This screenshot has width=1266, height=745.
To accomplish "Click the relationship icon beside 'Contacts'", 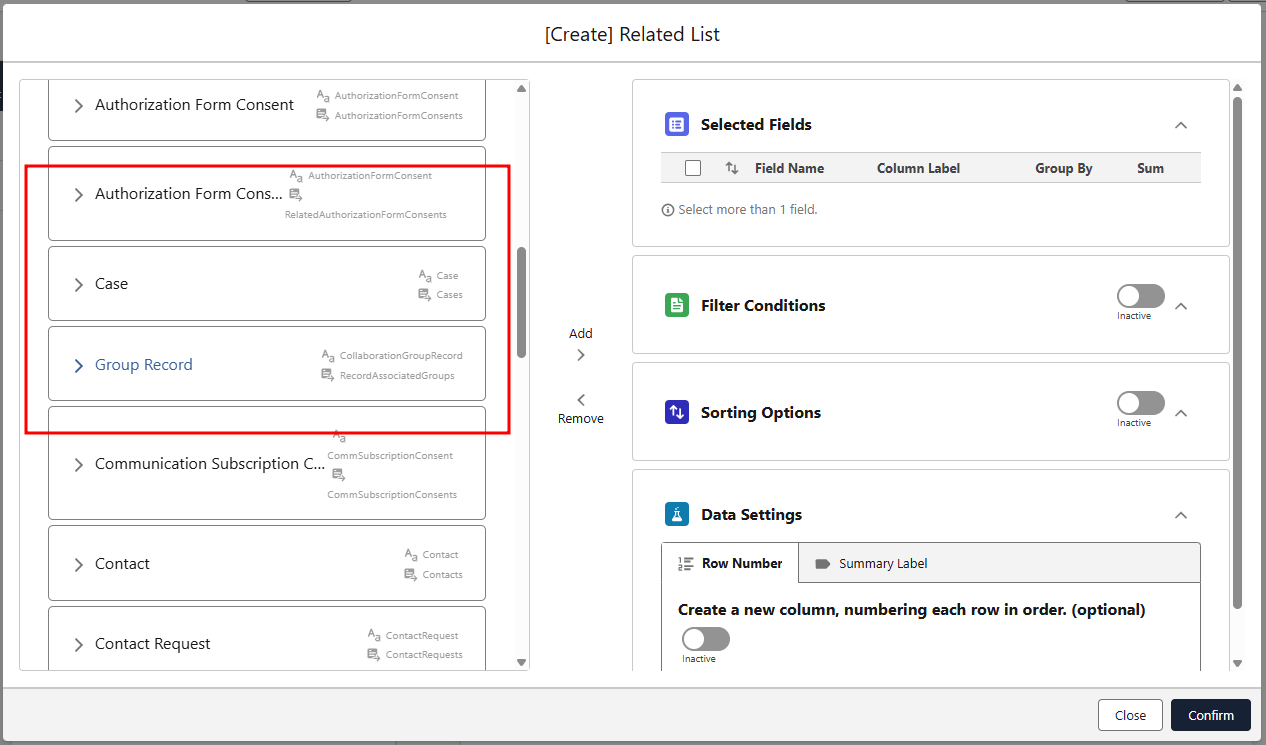I will click(411, 575).
